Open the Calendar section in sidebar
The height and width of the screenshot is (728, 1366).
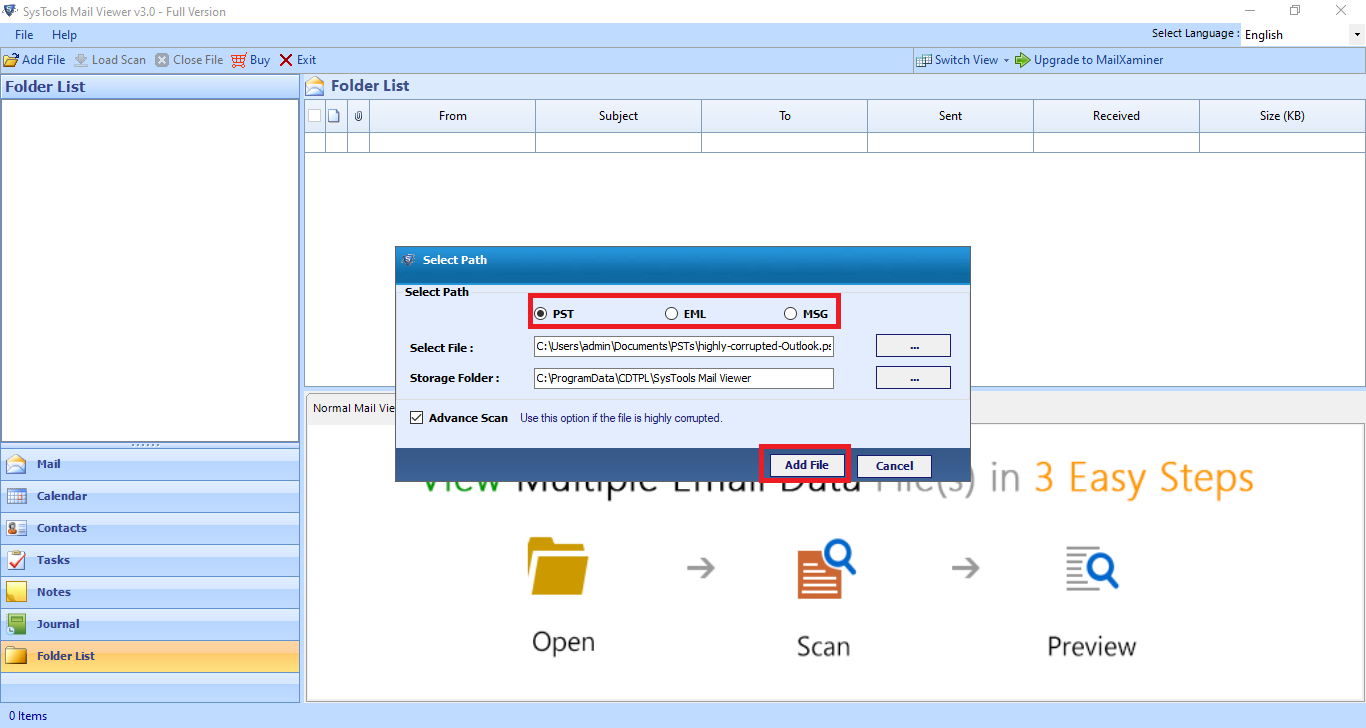pos(150,496)
